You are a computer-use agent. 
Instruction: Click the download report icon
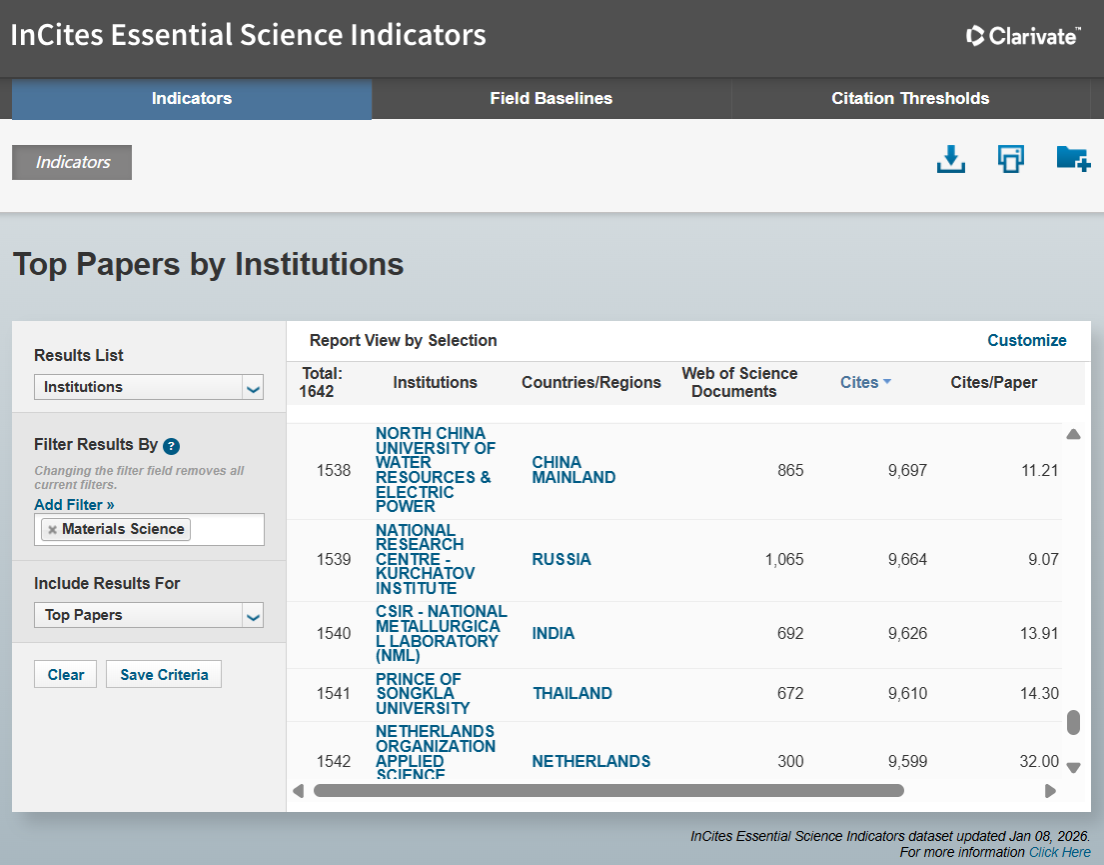coord(950,159)
